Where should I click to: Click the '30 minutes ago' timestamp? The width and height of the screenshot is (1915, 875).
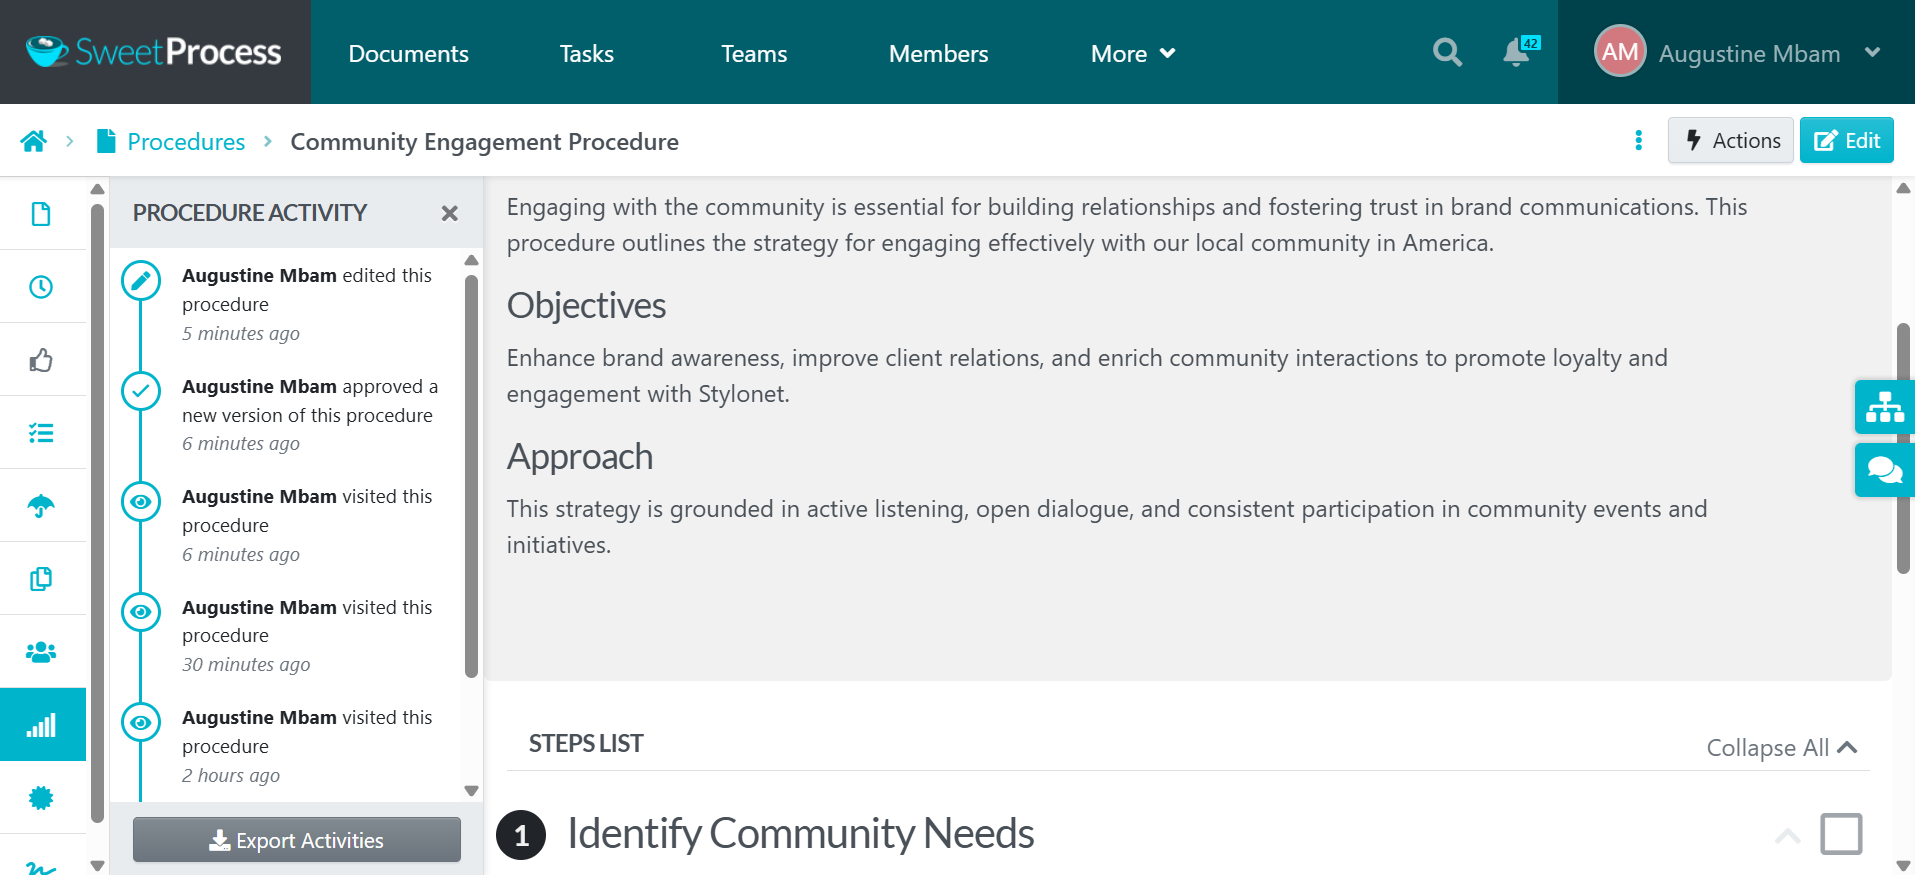coord(246,664)
